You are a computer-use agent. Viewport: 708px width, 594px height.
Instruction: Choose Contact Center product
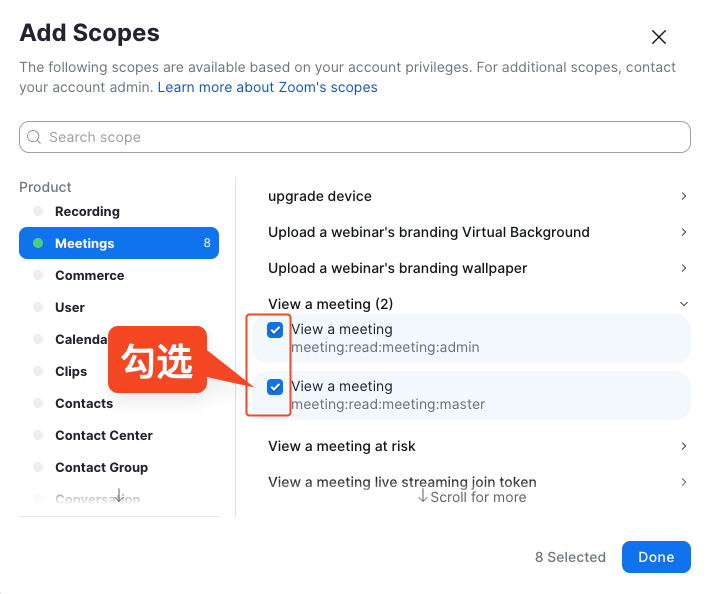pyautogui.click(x=104, y=435)
